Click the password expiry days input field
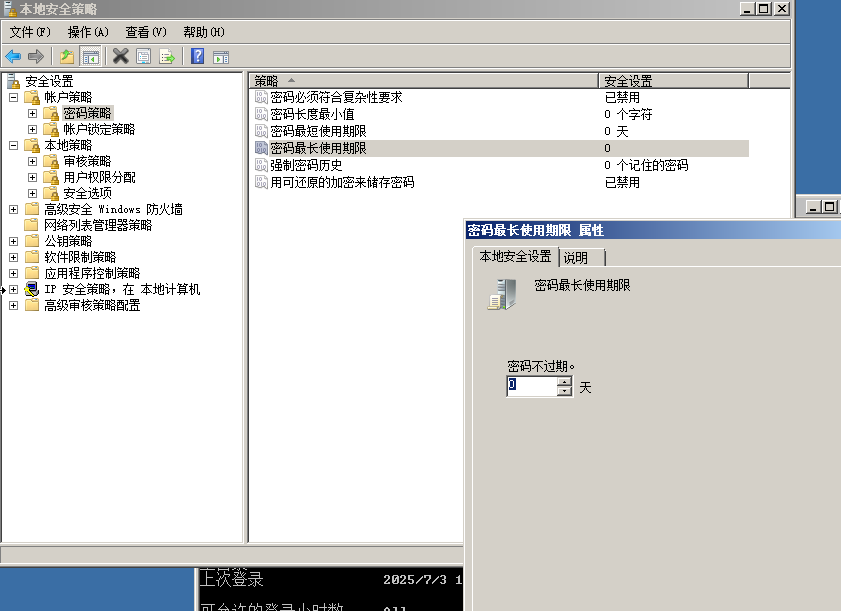The image size is (841, 611). tap(531, 386)
